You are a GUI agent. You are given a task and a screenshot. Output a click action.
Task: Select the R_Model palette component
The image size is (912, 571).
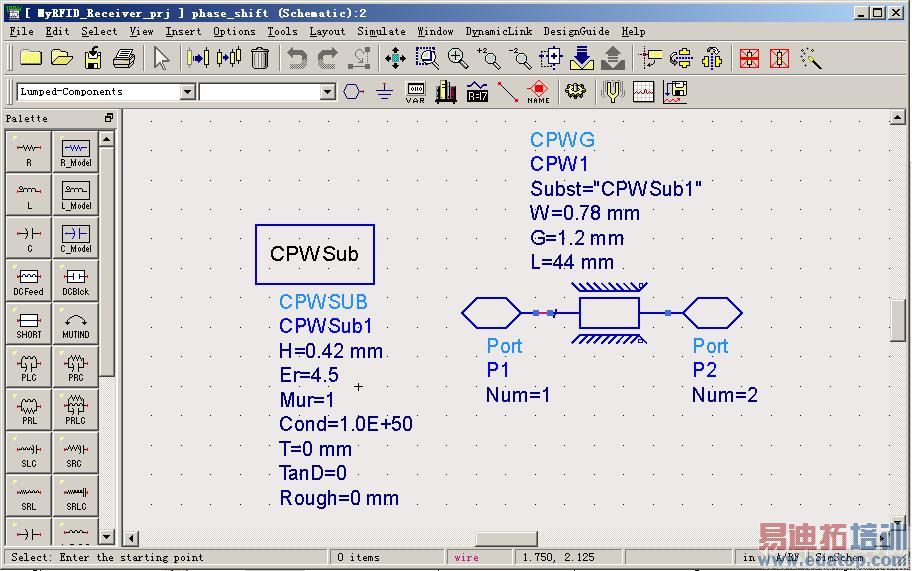point(76,152)
